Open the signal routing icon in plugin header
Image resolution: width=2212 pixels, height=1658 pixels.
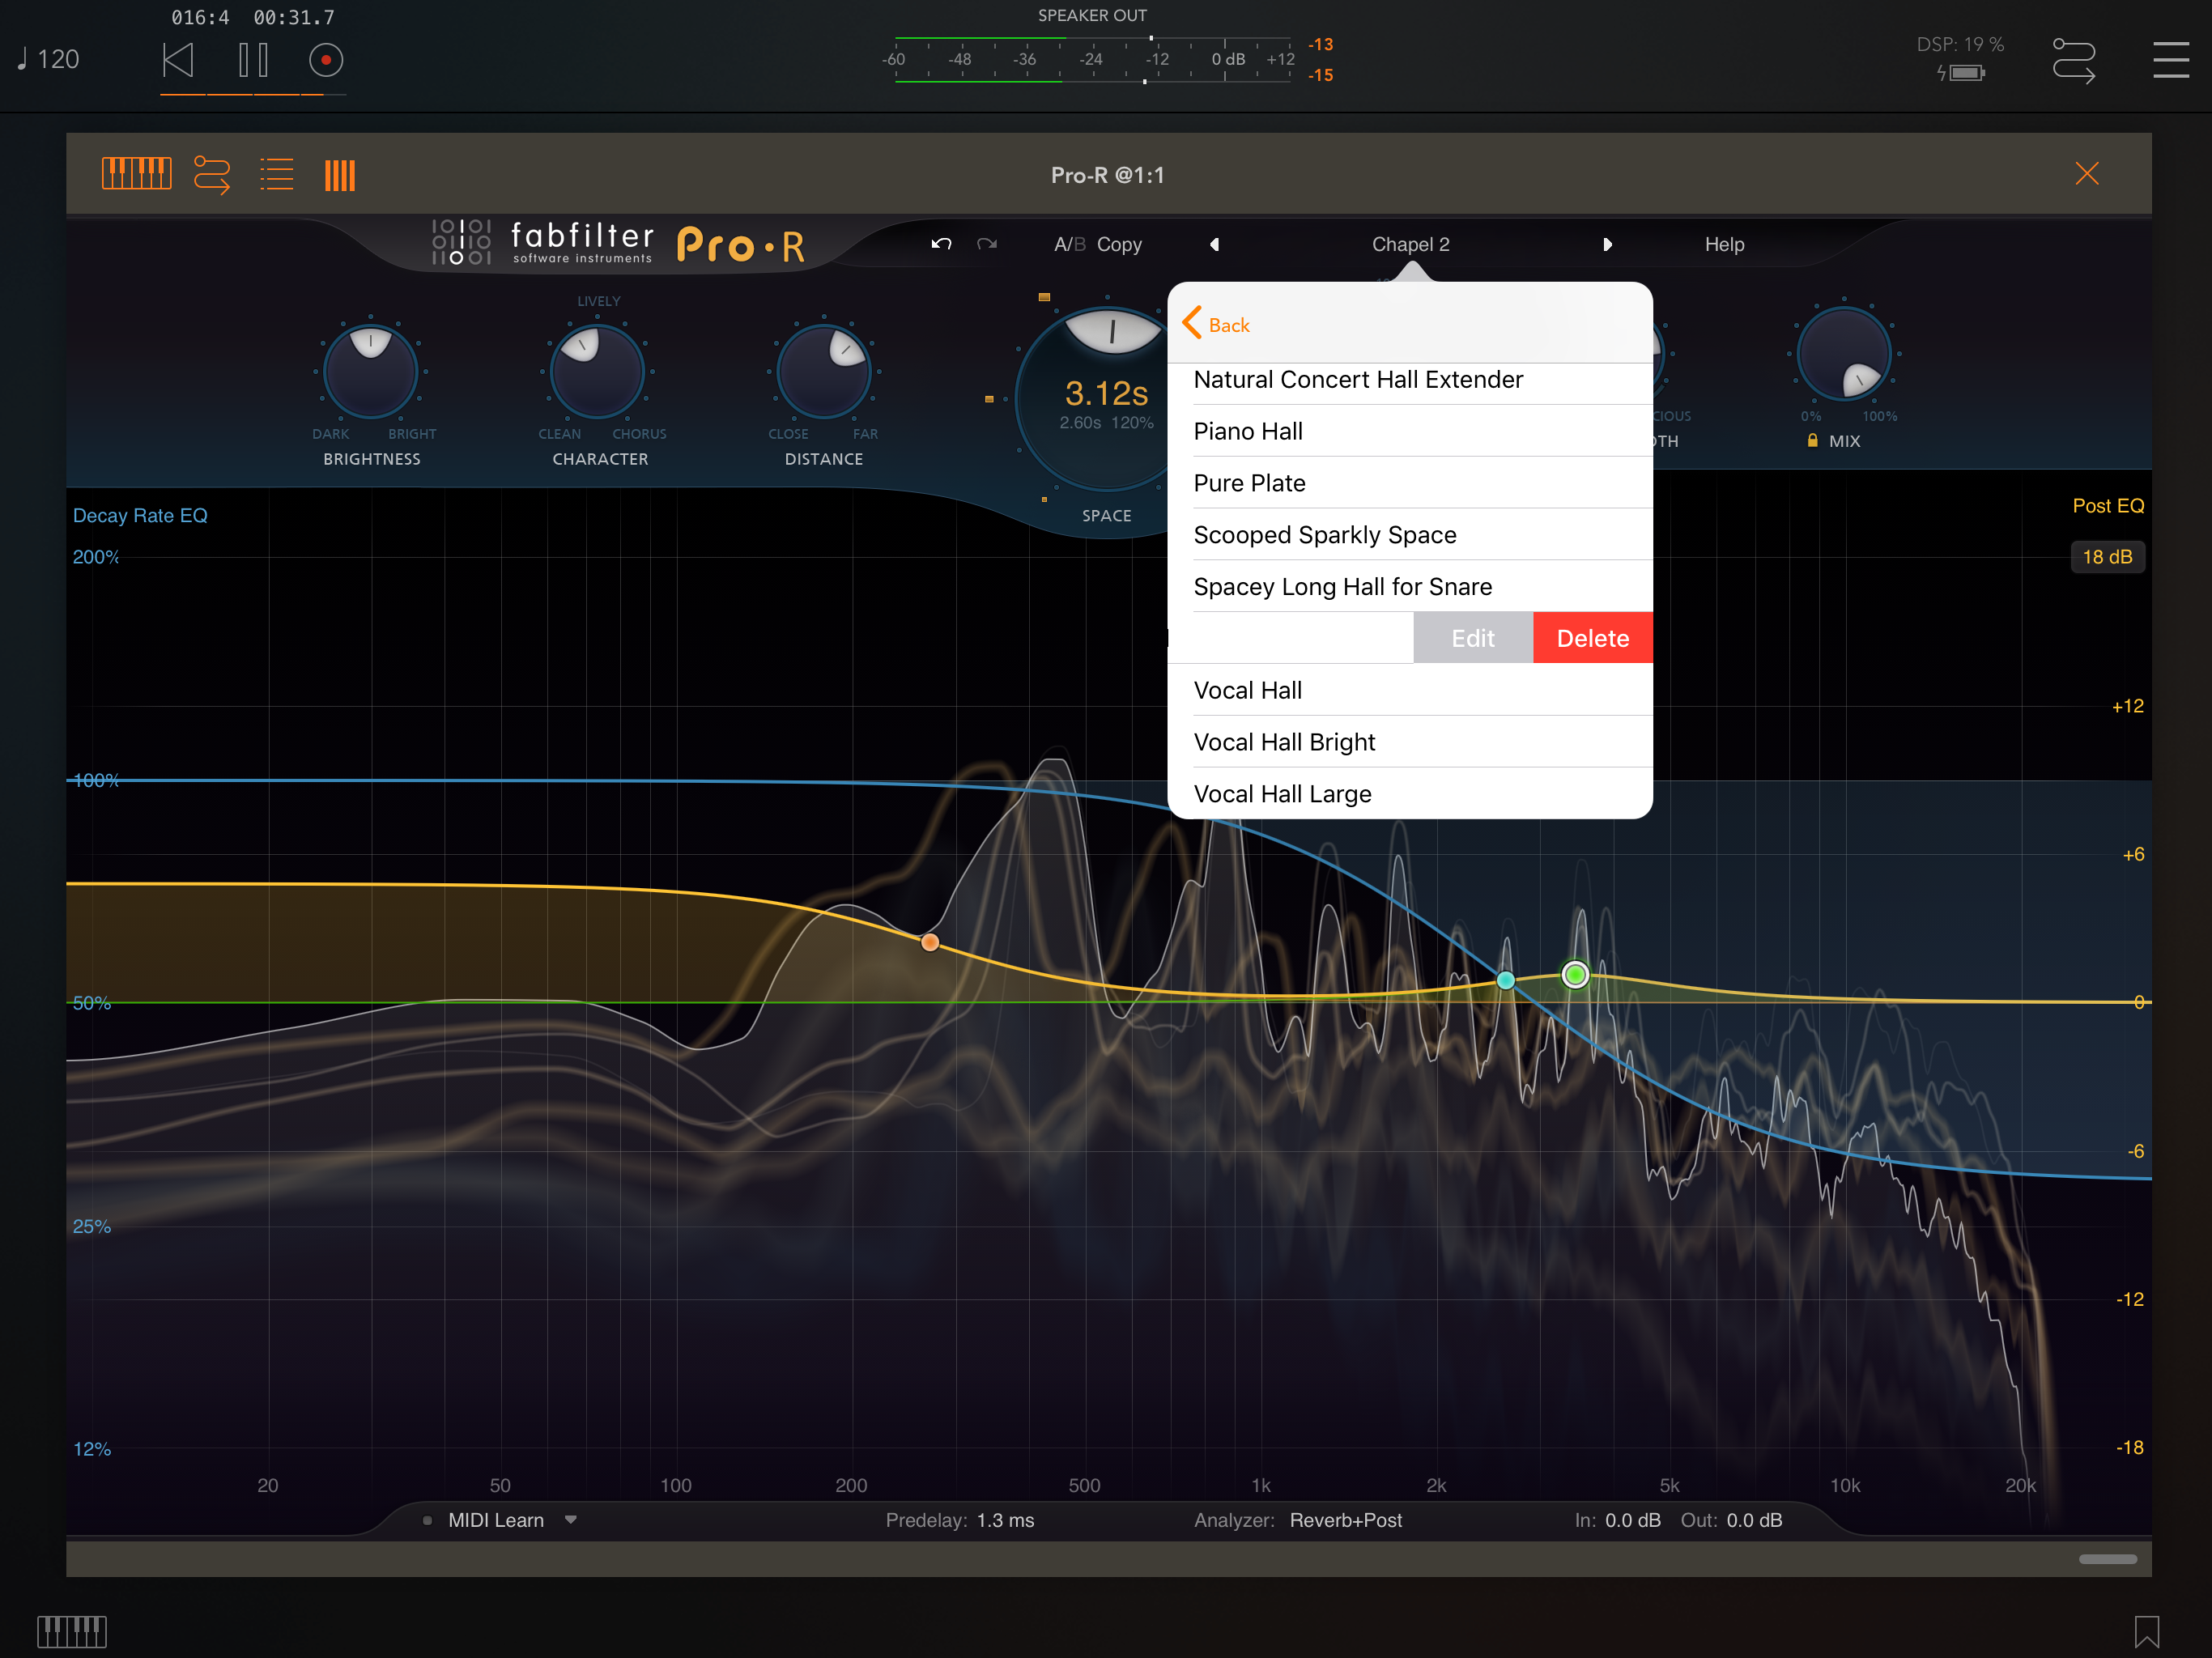[211, 174]
